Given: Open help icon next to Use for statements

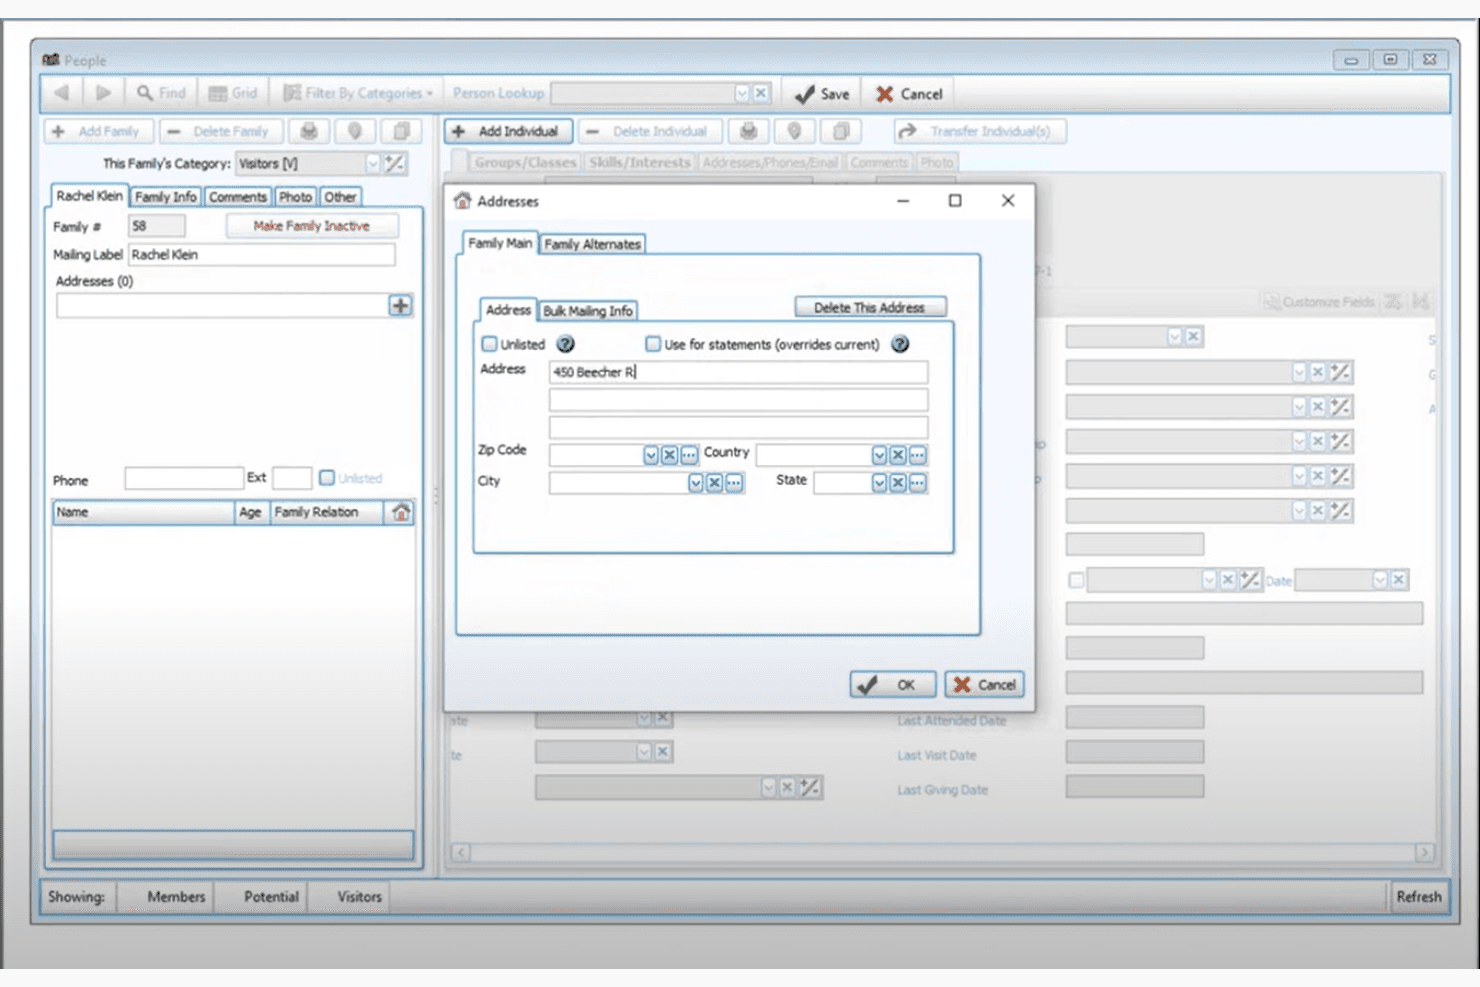Looking at the screenshot, I should point(900,344).
